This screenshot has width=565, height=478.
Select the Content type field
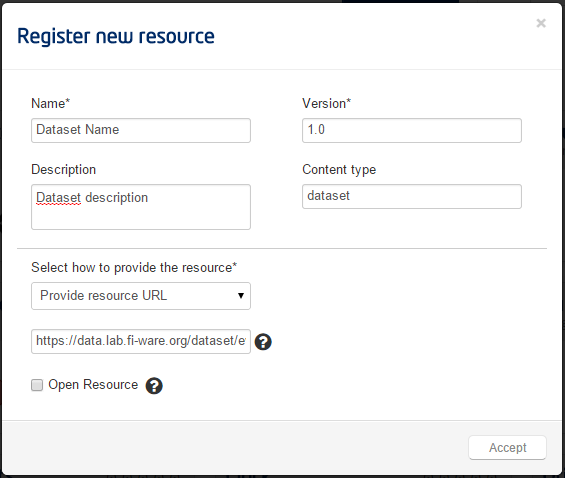[412, 196]
